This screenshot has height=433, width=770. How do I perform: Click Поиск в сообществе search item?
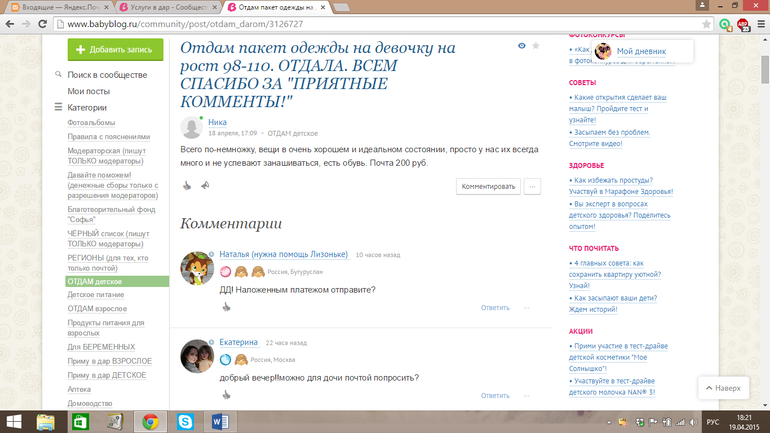(x=107, y=75)
